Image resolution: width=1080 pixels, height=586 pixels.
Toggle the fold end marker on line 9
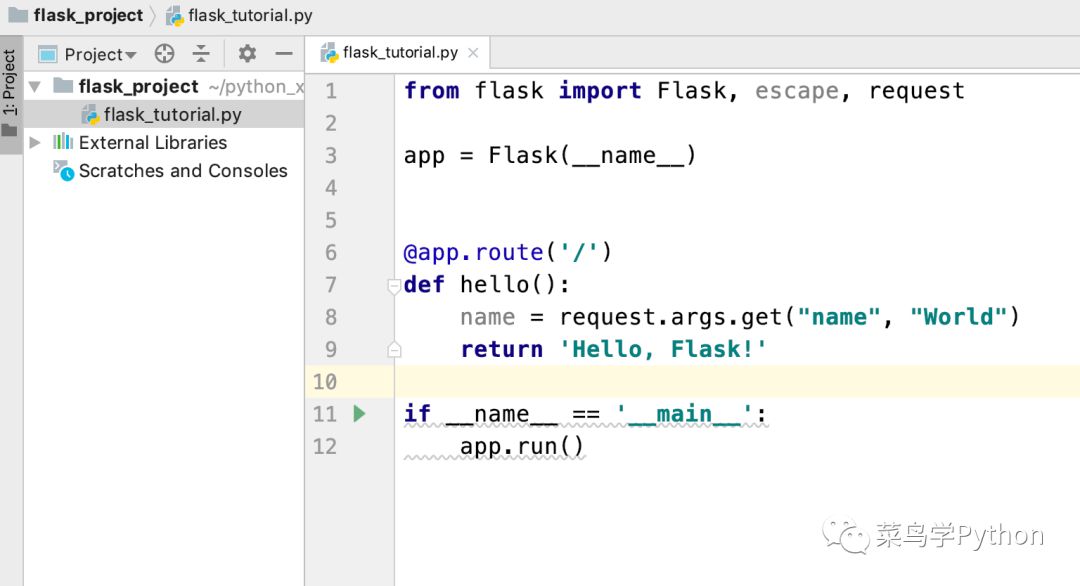[394, 350]
